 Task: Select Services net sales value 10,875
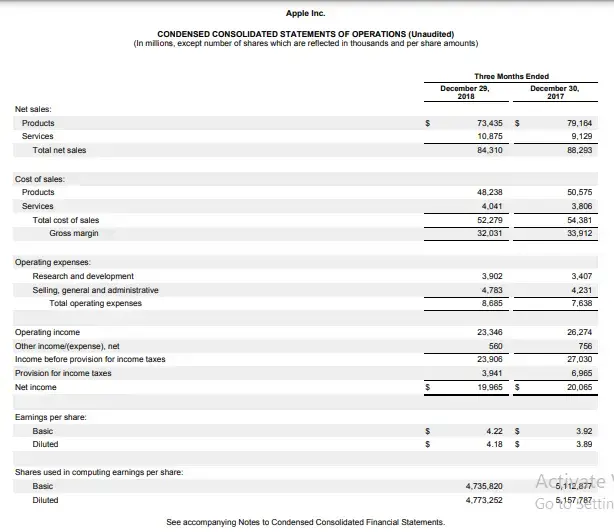[x=489, y=136]
